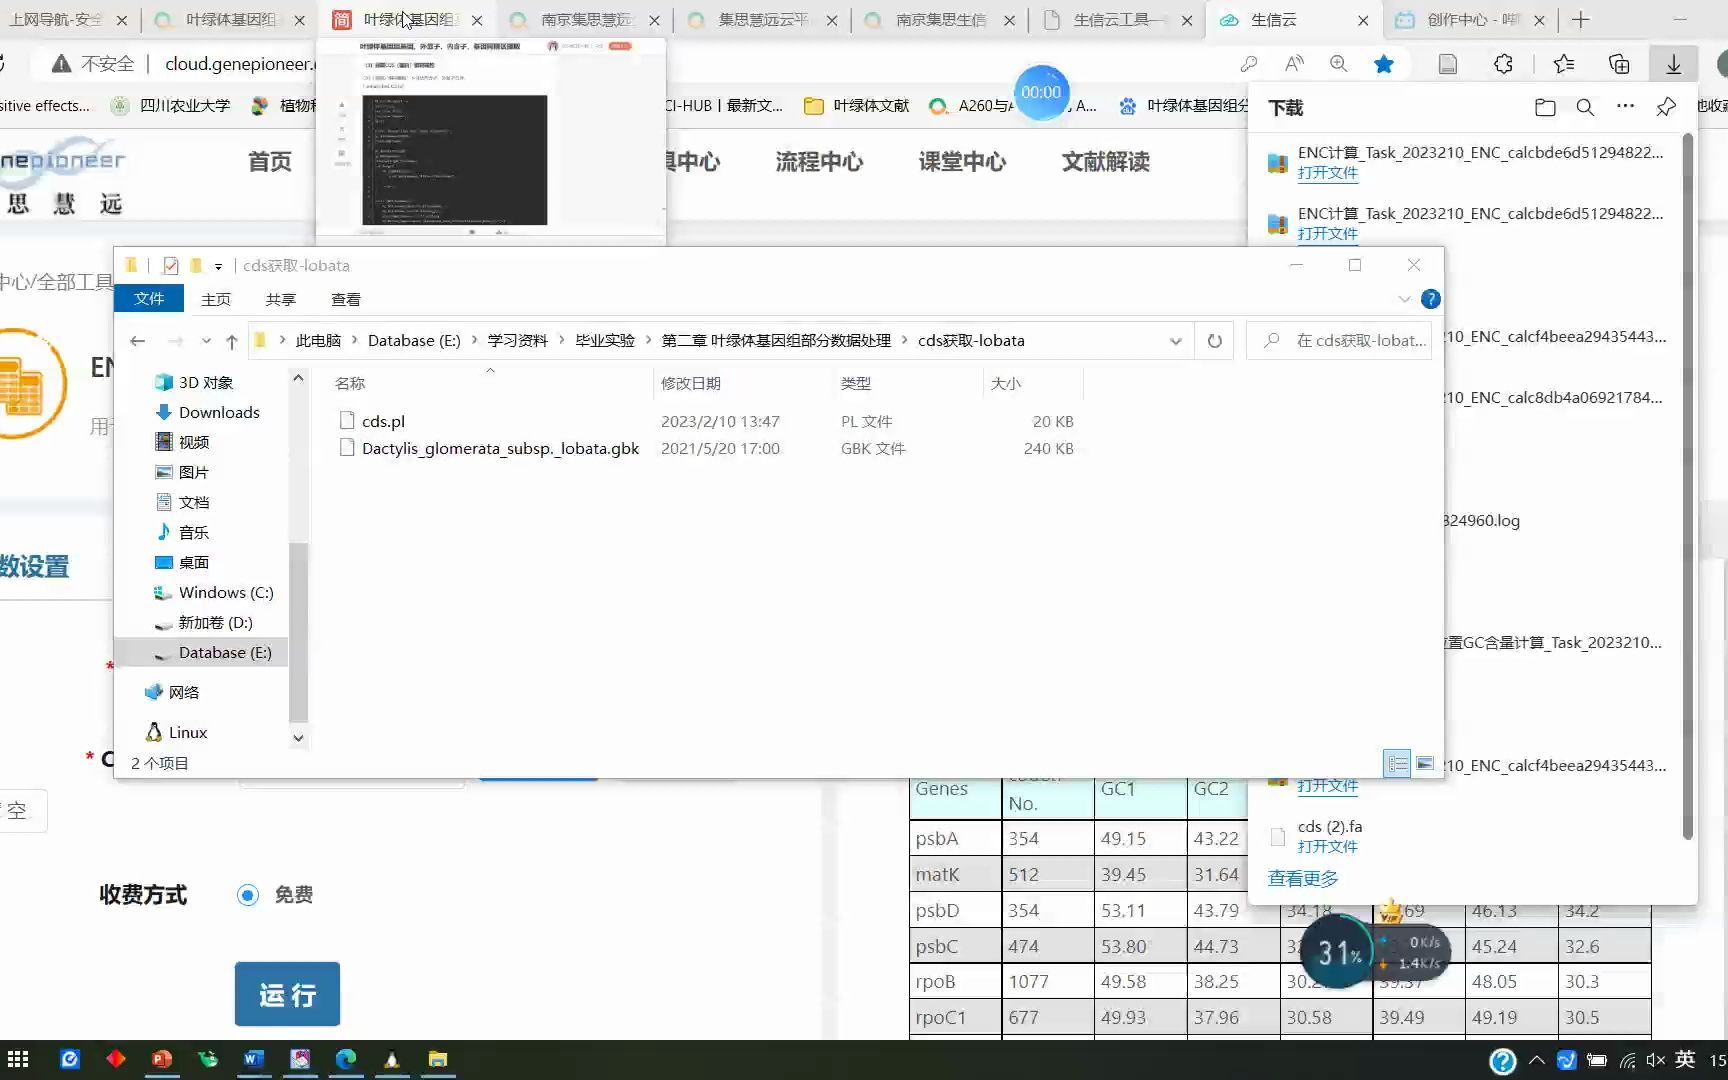
Task: Select 网络 in navigation pane
Action: tap(184, 692)
